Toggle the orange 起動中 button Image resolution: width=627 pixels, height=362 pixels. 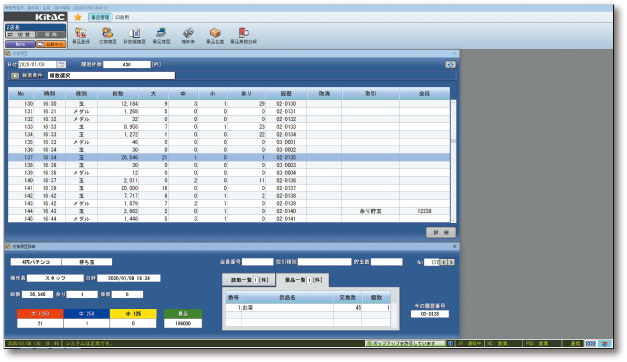[51, 44]
